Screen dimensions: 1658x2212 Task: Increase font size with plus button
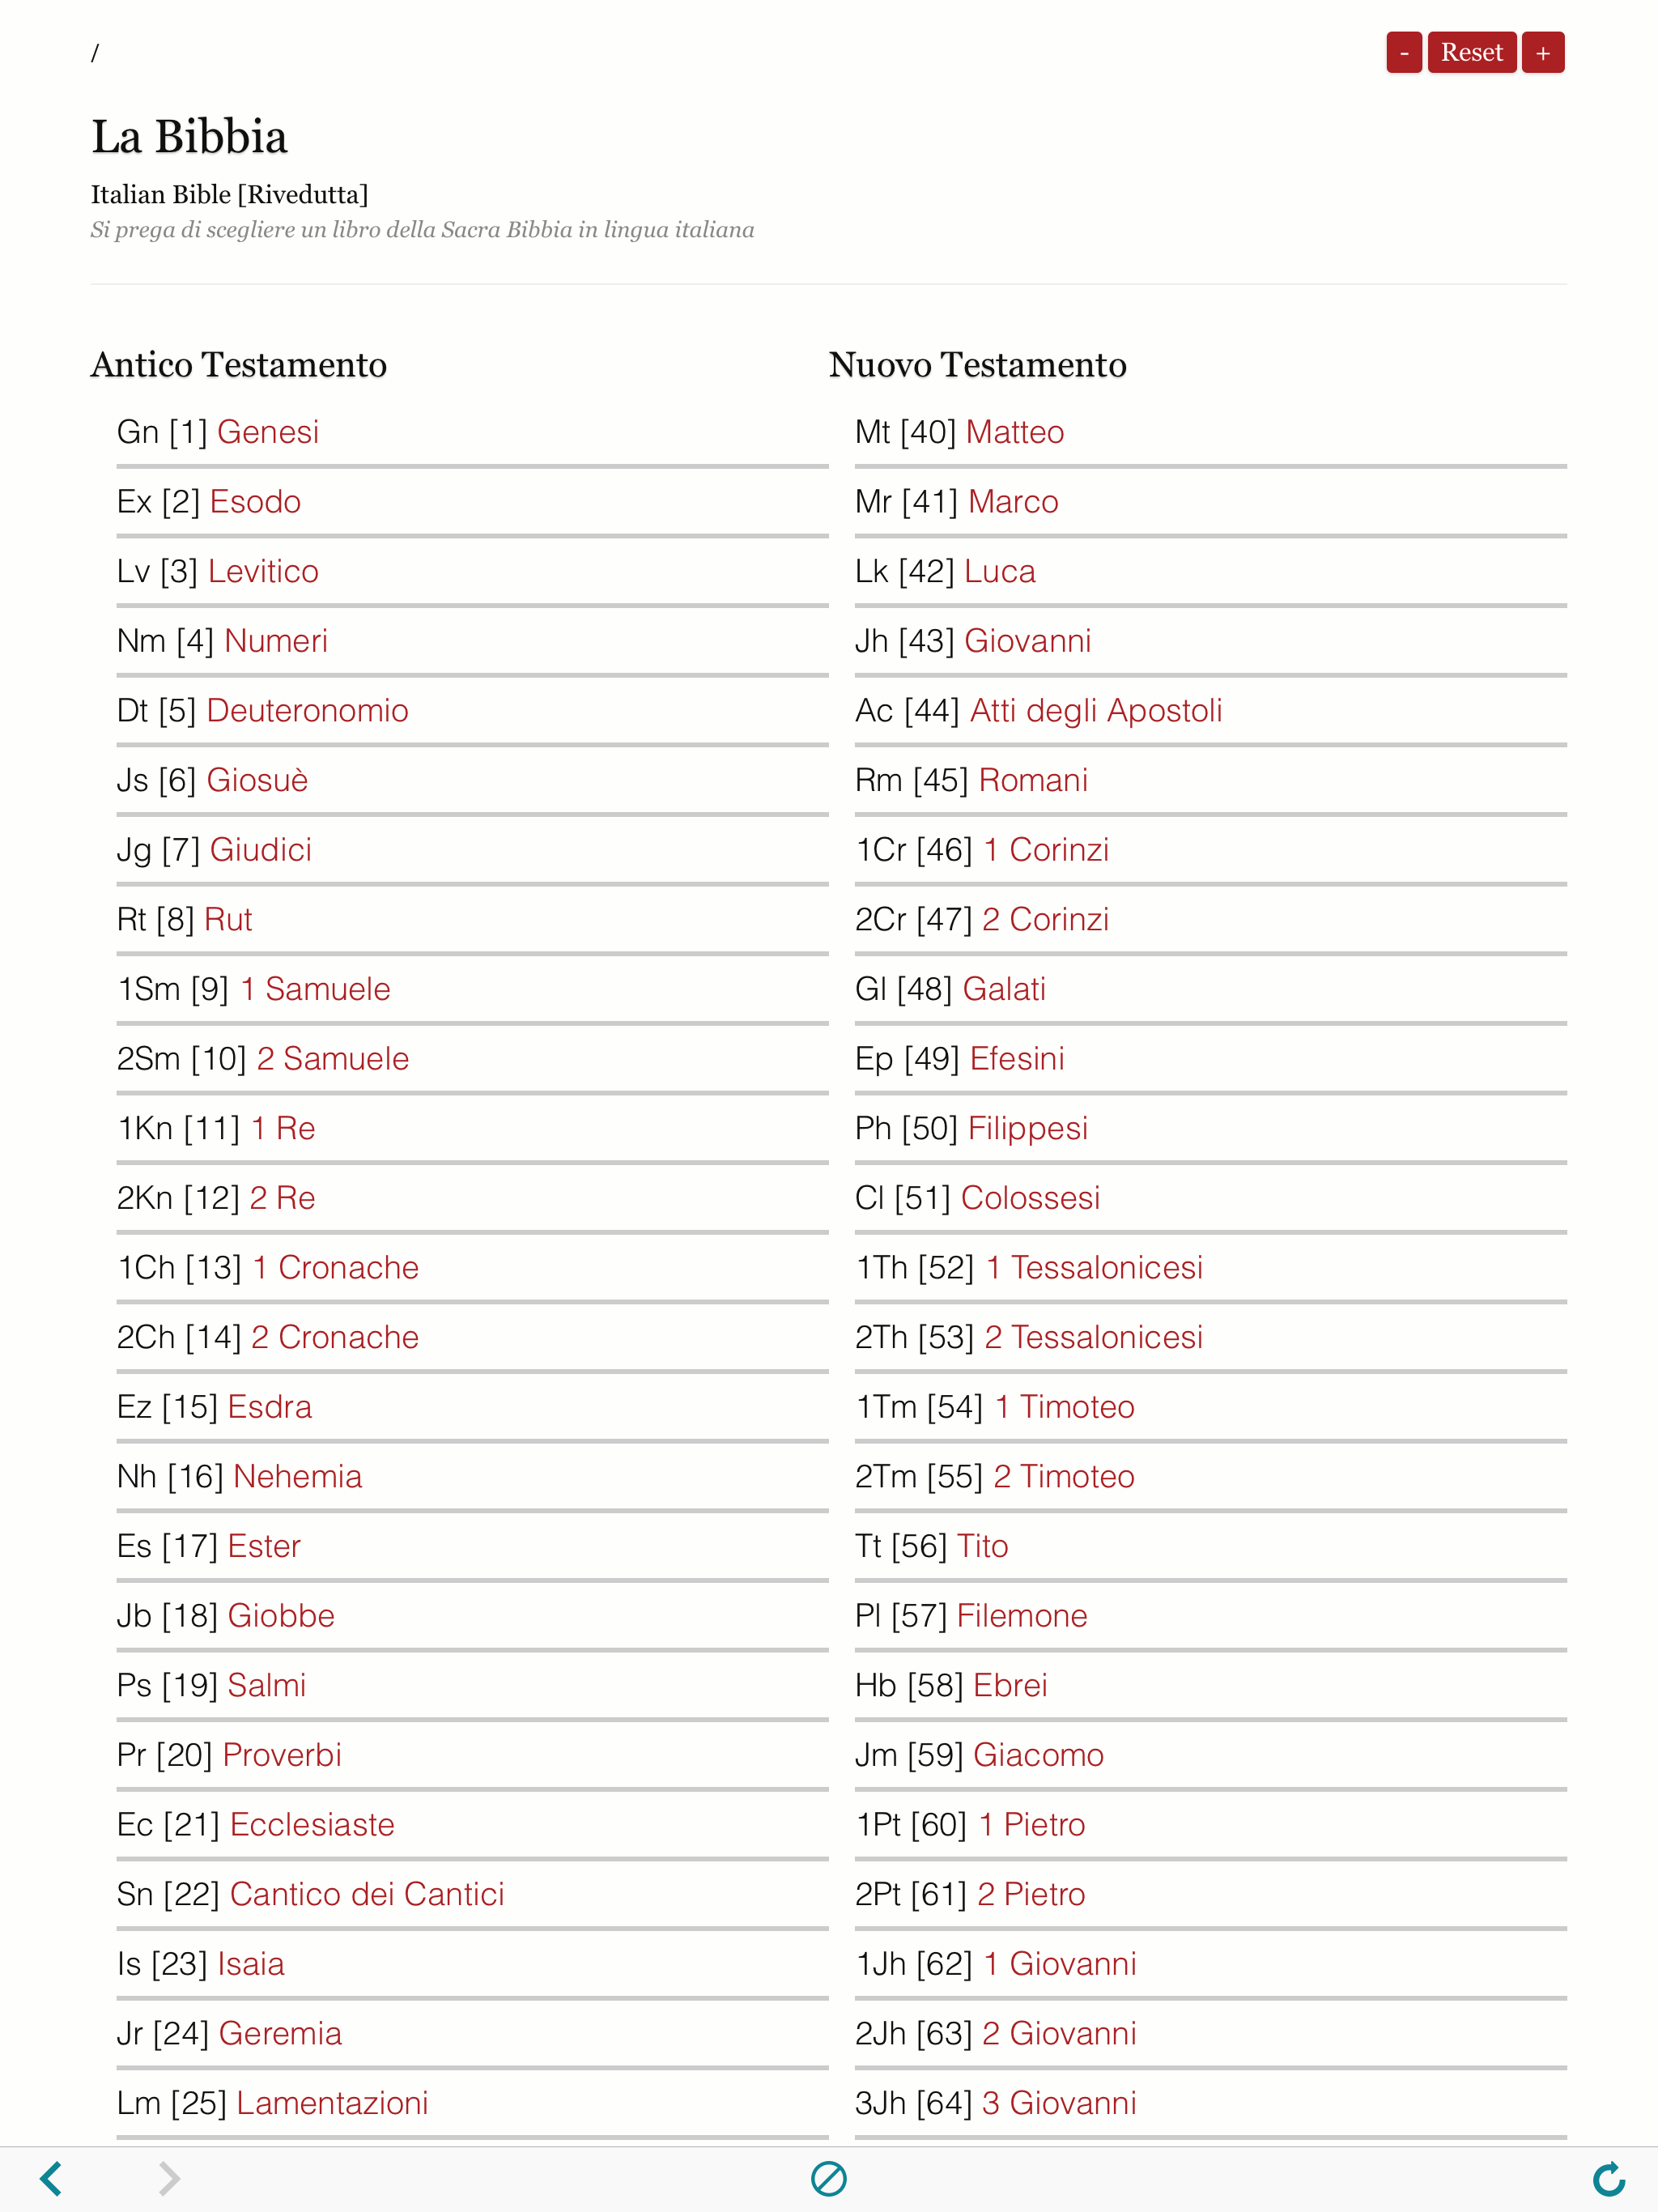[1543, 53]
